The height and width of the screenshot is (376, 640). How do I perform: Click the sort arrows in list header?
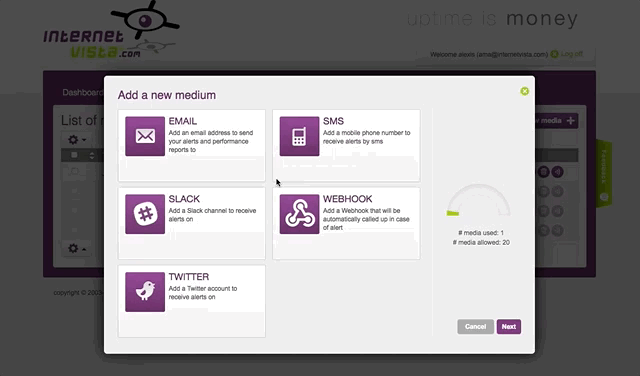pos(92,156)
